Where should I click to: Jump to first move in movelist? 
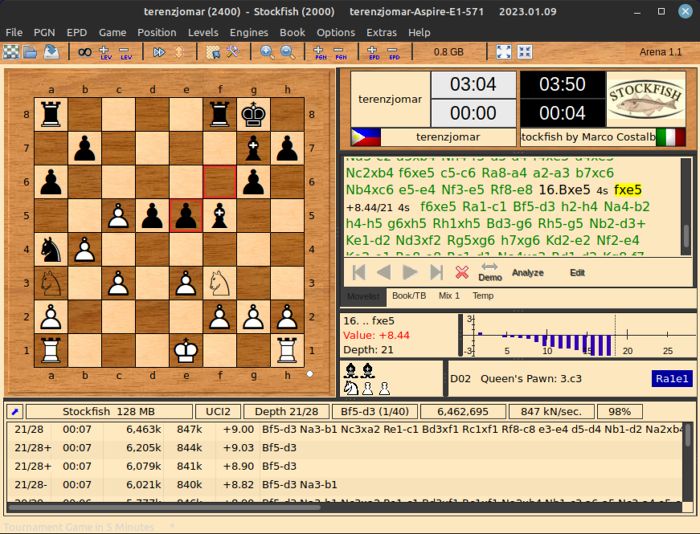tap(359, 272)
